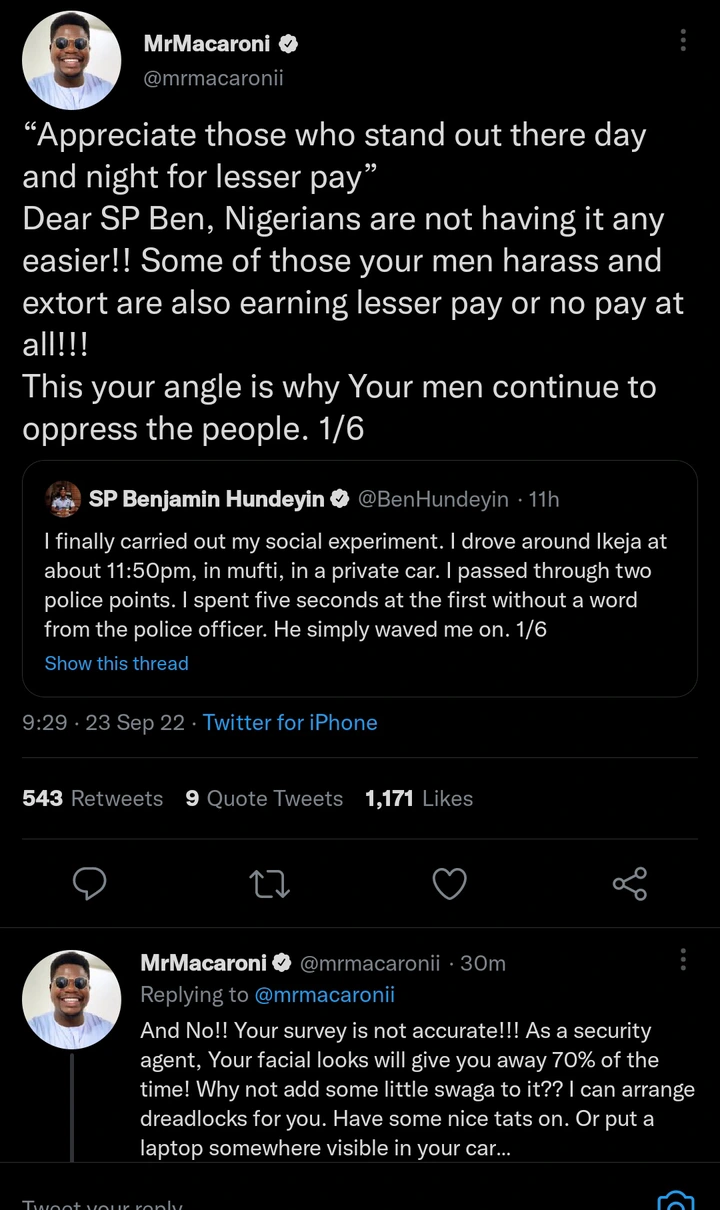
Task: Tap MrMacaroni's verified badge in main tweet
Action: click(289, 44)
